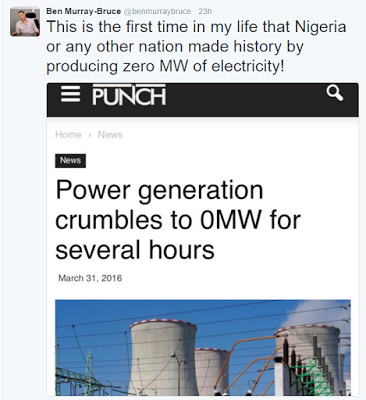Open the Power generation crumbles headline
The image size is (366, 400).
(178, 220)
